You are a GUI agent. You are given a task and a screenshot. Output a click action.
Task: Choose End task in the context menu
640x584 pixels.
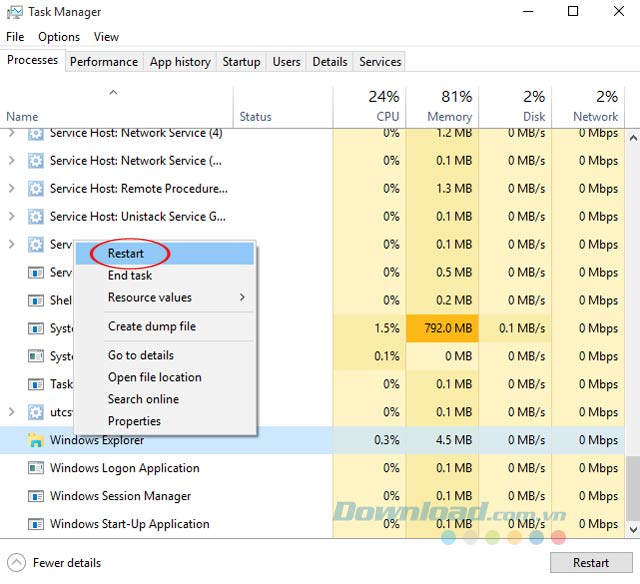pyautogui.click(x=165, y=275)
